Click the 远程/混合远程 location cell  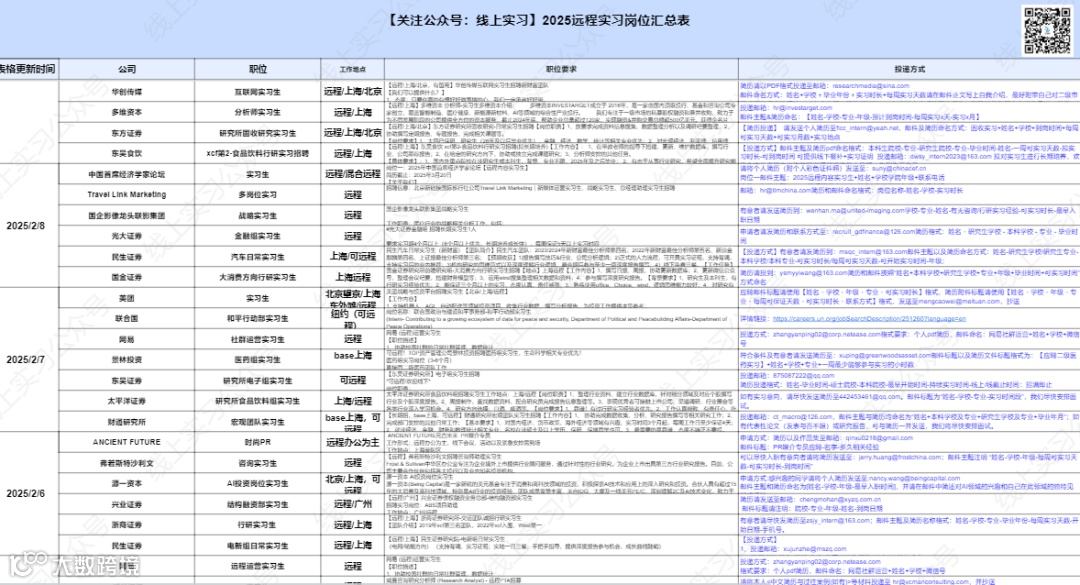pyautogui.click(x=353, y=174)
